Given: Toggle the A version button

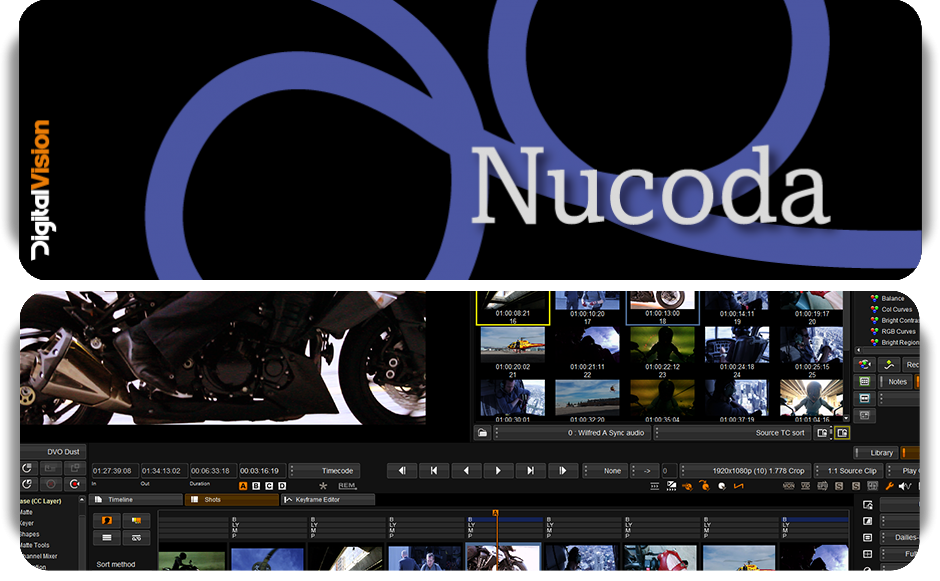Looking at the screenshot, I should [x=244, y=487].
